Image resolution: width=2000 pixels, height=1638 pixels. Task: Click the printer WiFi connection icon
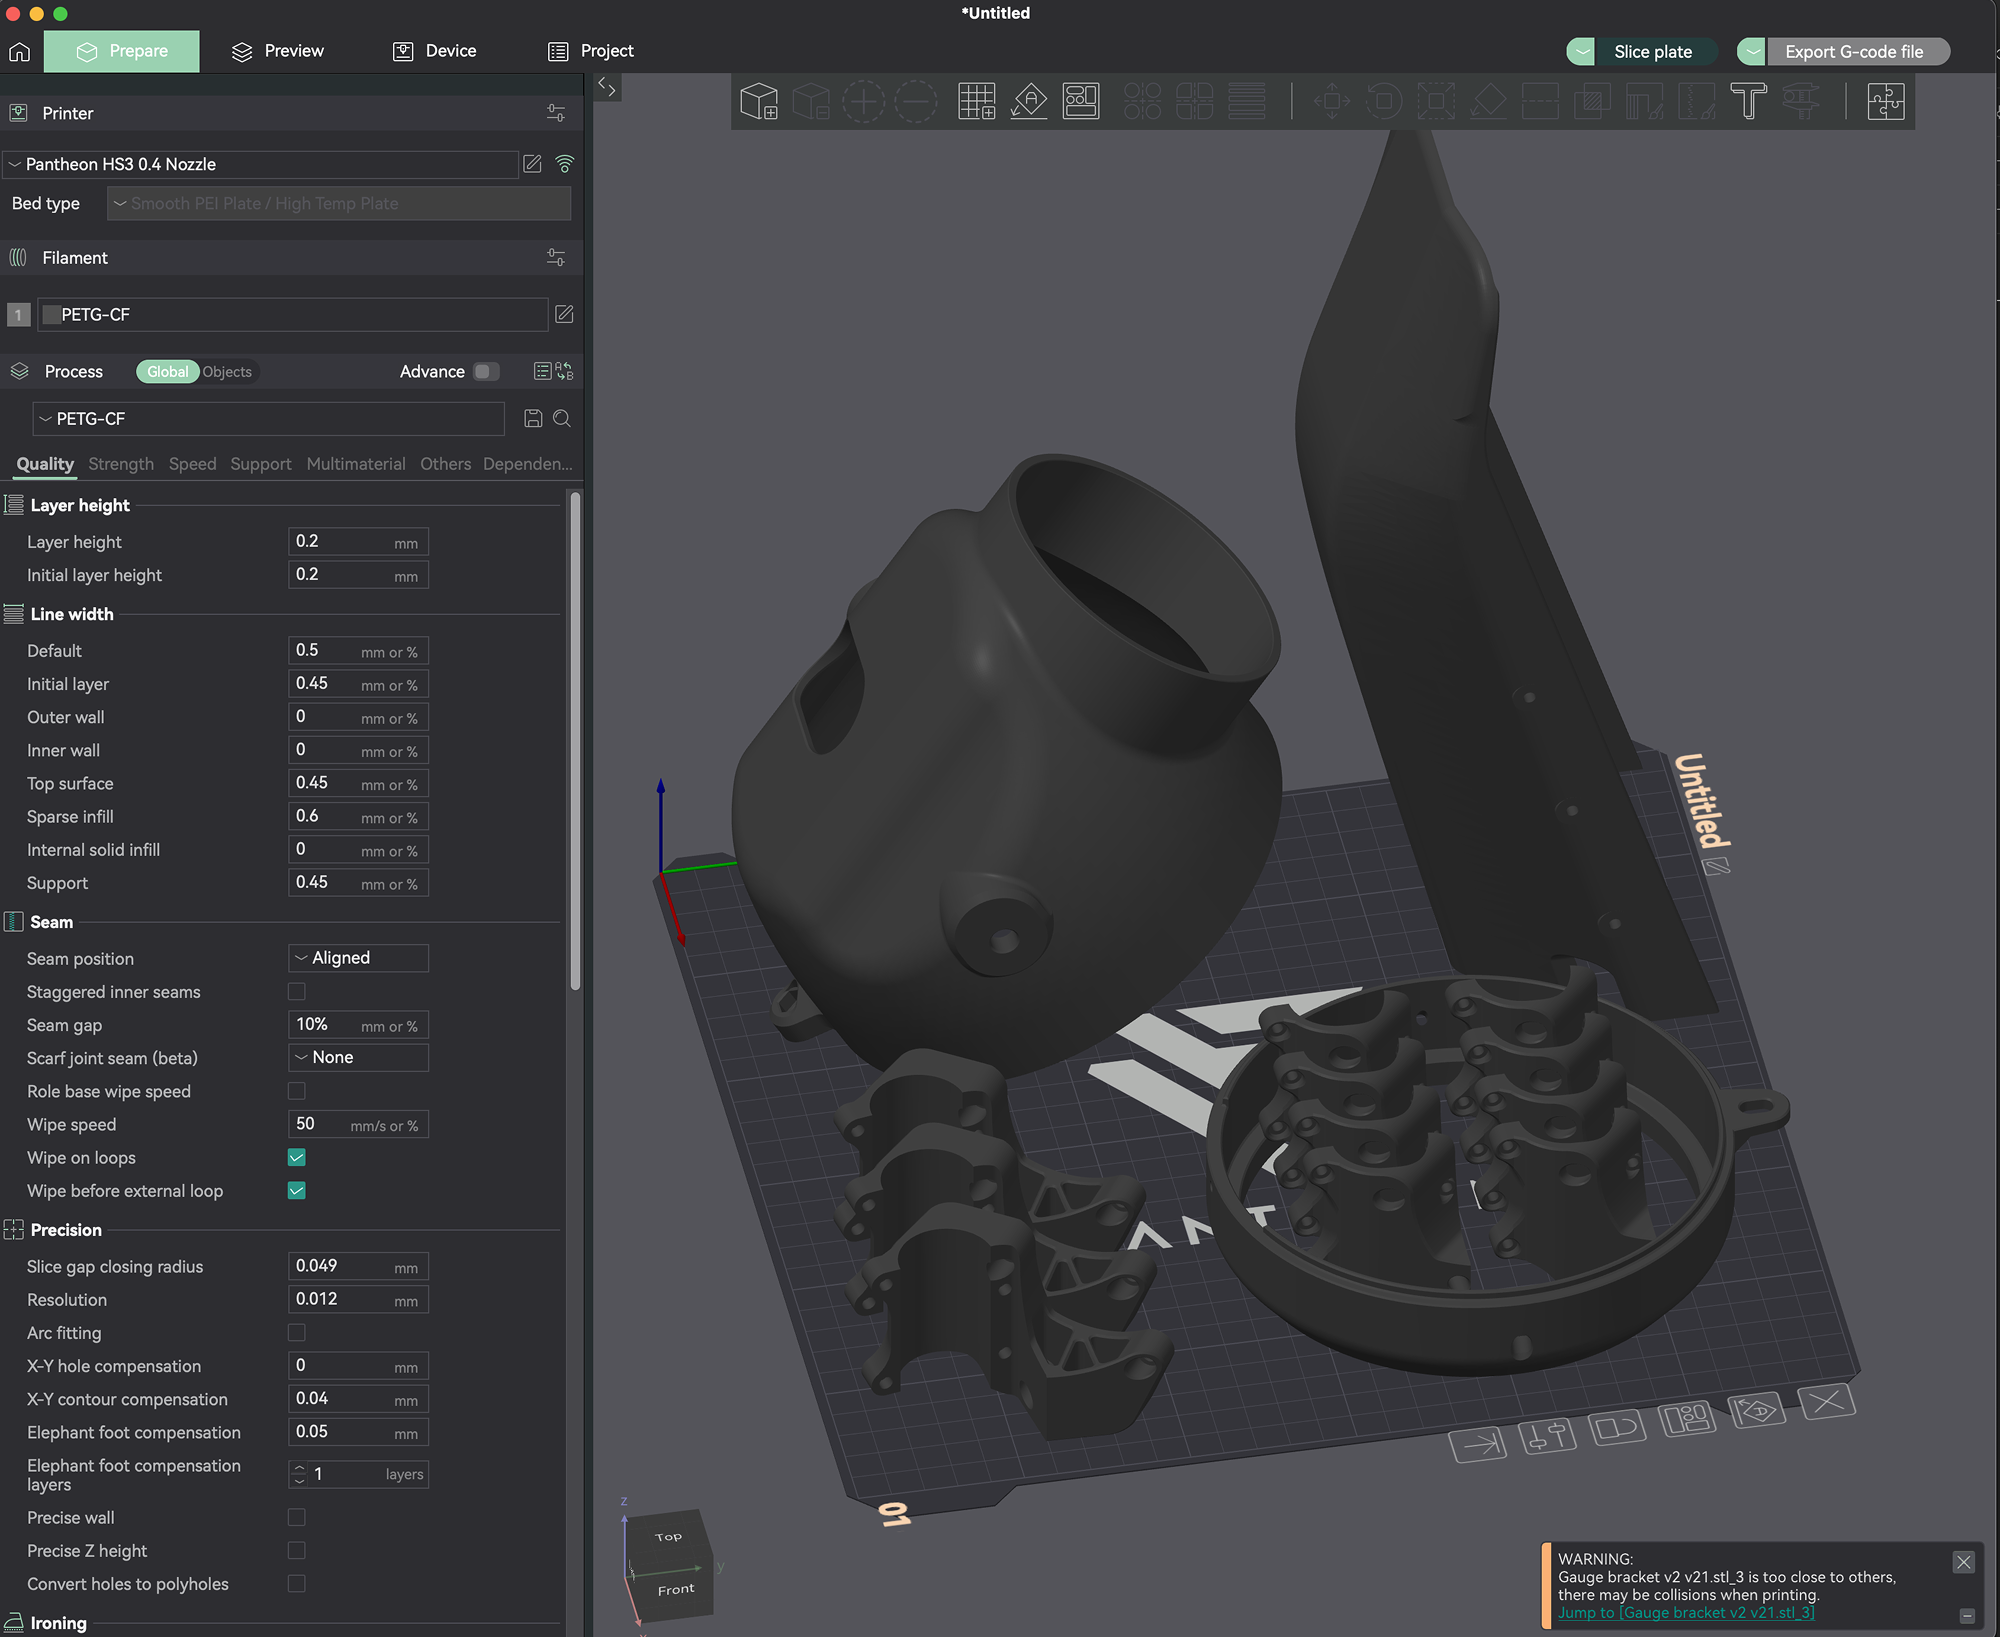[x=565, y=164]
